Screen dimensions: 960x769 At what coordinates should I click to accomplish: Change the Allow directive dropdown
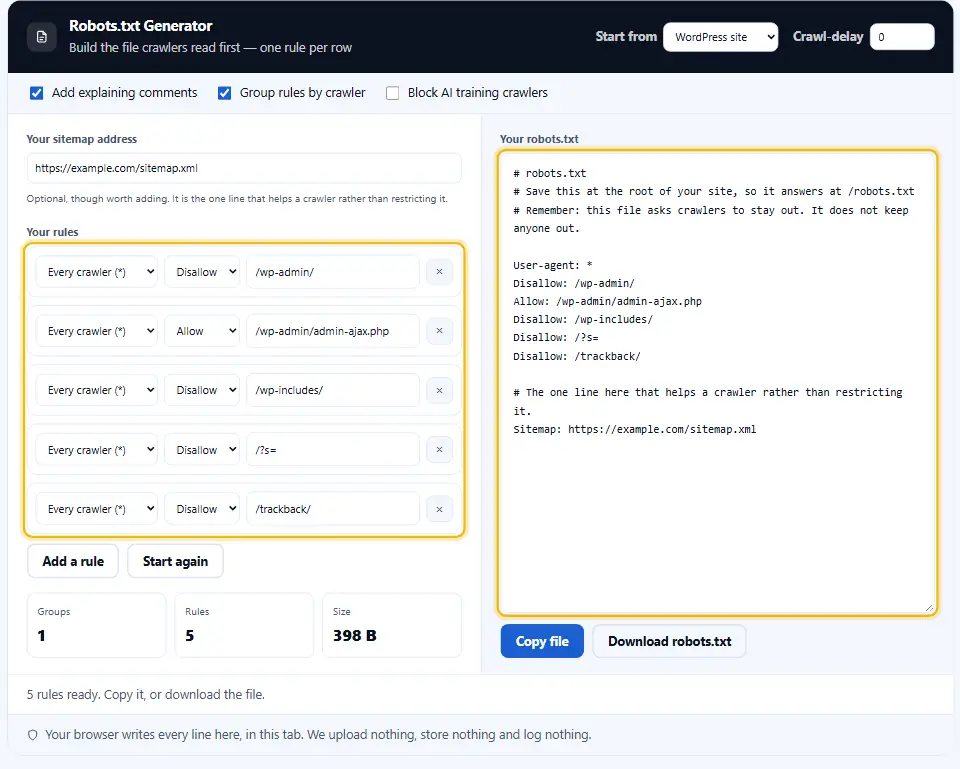[x=202, y=331]
